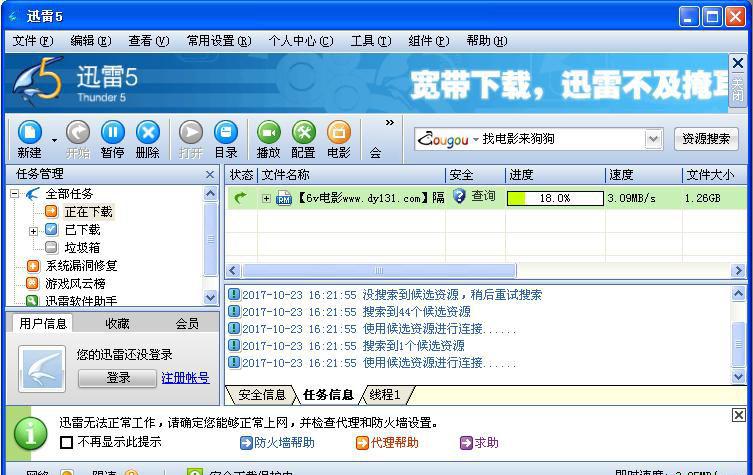Open the 工具(T) menu

pyautogui.click(x=371, y=41)
